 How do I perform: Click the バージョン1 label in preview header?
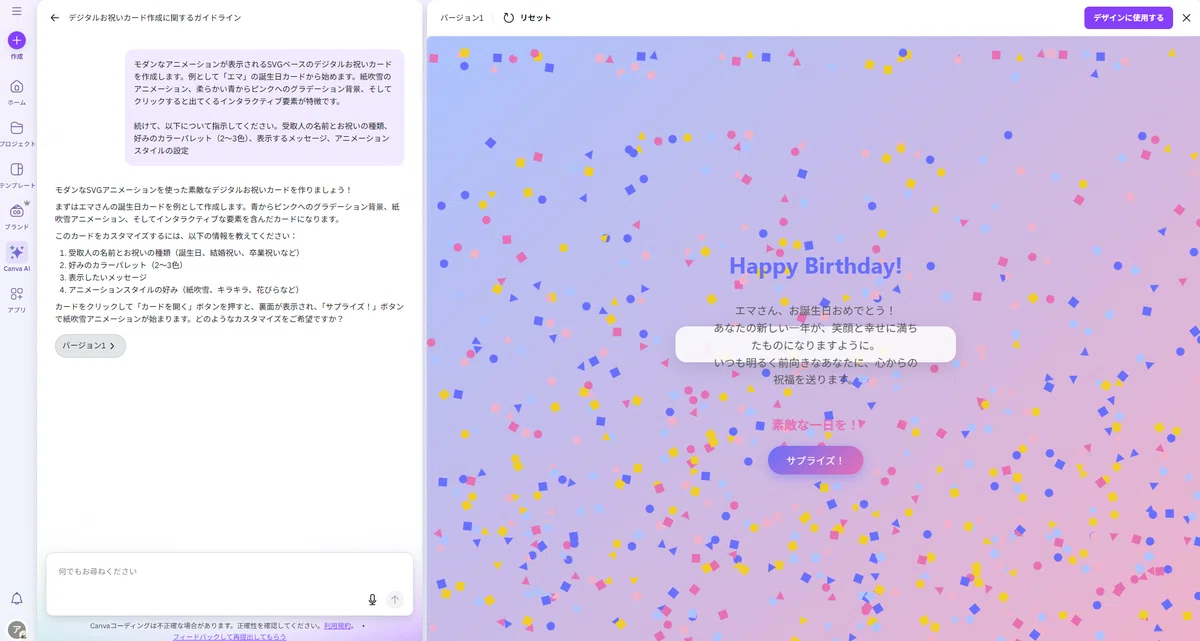coord(462,18)
